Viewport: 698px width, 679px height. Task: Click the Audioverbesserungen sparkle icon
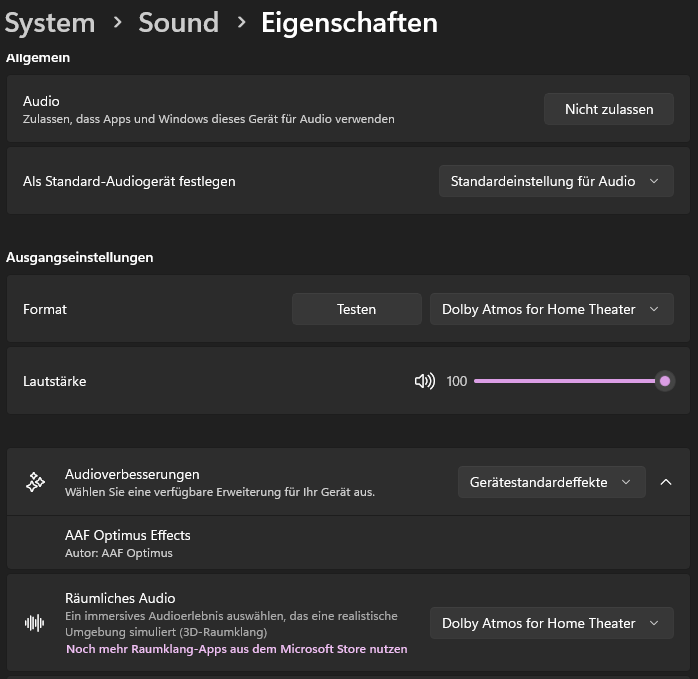(35, 482)
